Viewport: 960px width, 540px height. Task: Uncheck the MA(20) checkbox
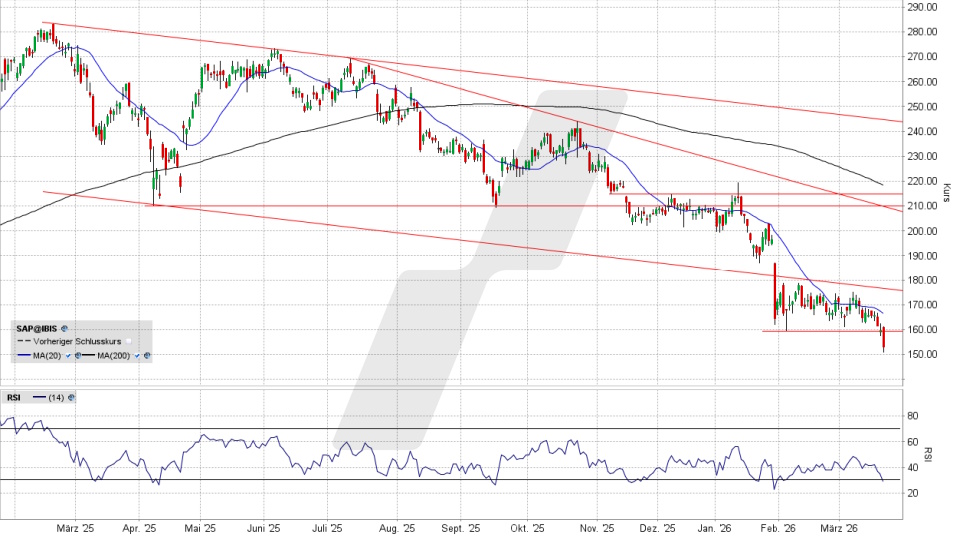(68, 355)
